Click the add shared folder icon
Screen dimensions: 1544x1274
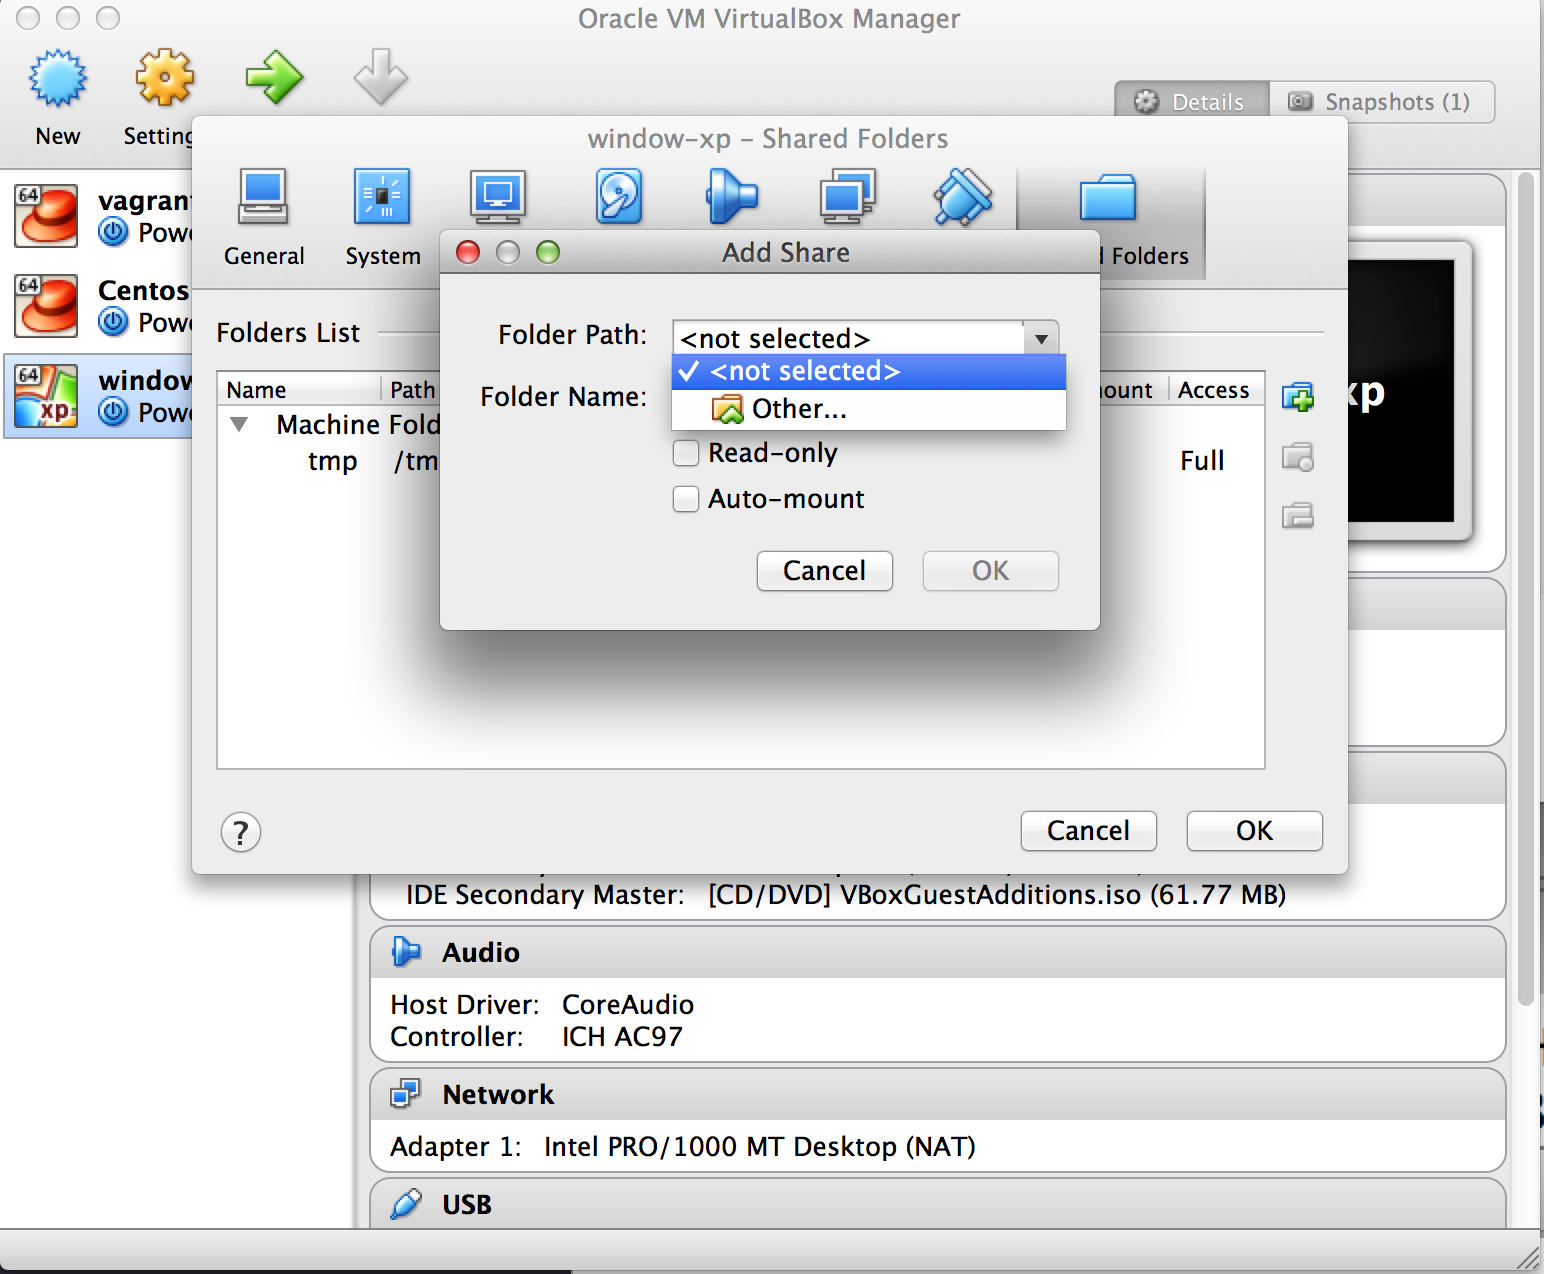(1298, 397)
